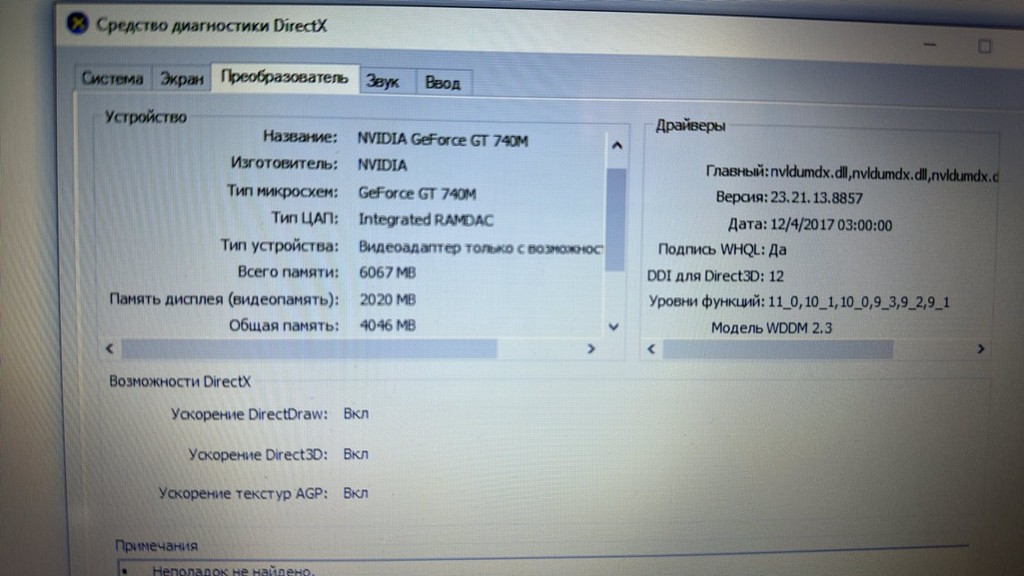The image size is (1024, 576).
Task: Click the Название: label
Action: coord(300,136)
